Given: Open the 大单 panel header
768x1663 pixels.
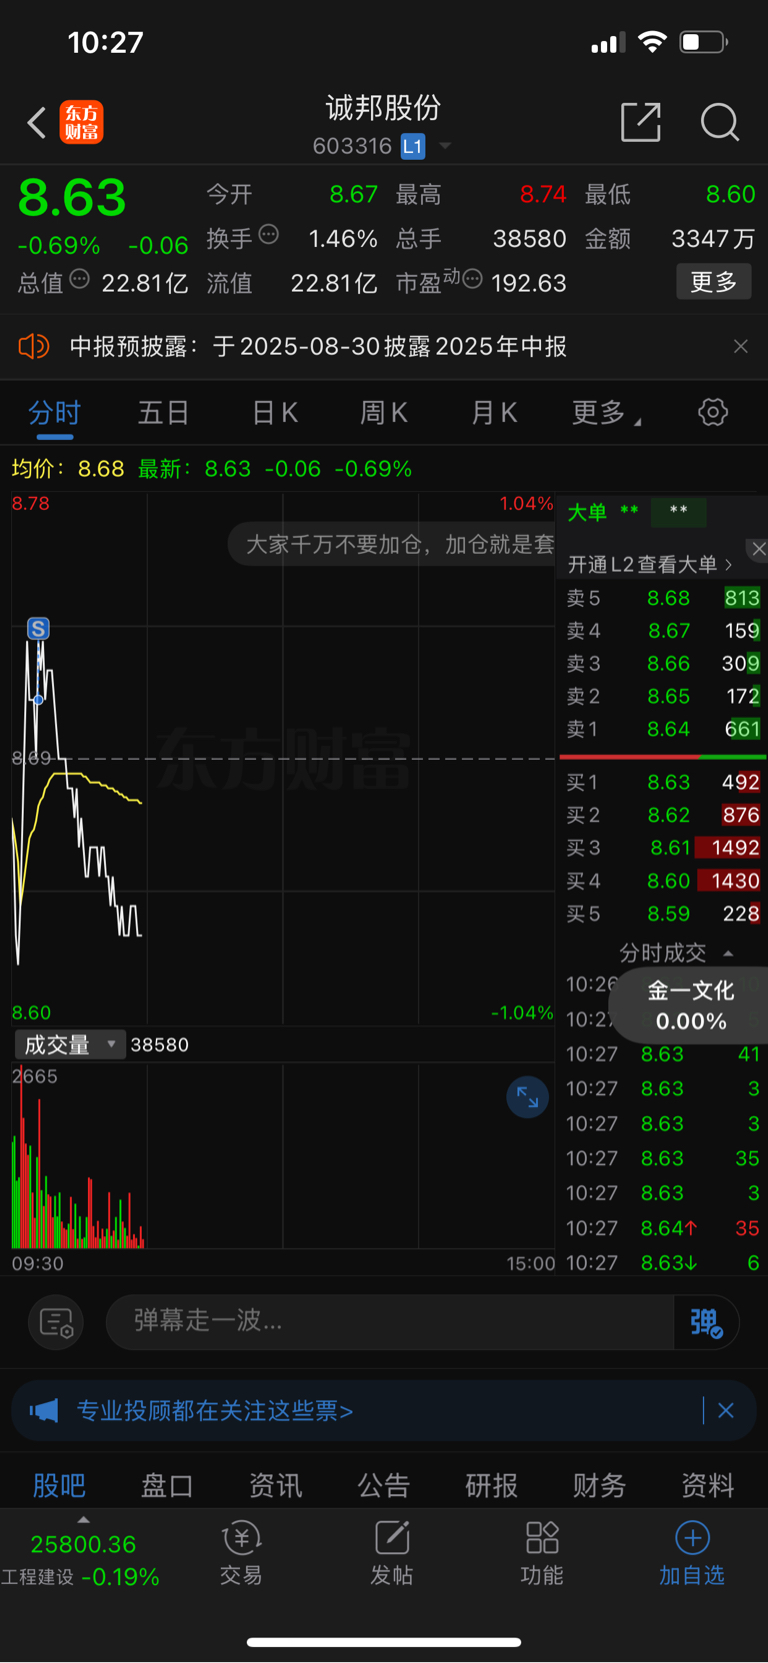Looking at the screenshot, I should 587,513.
